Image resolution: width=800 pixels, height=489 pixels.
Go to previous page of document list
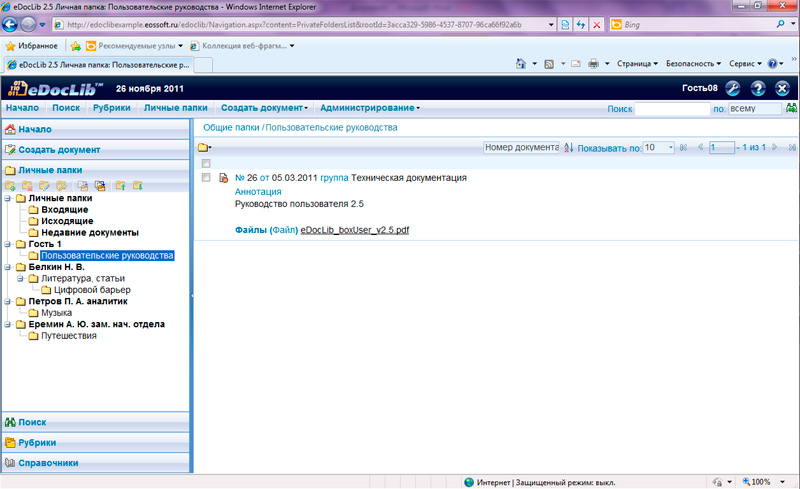[x=701, y=147]
